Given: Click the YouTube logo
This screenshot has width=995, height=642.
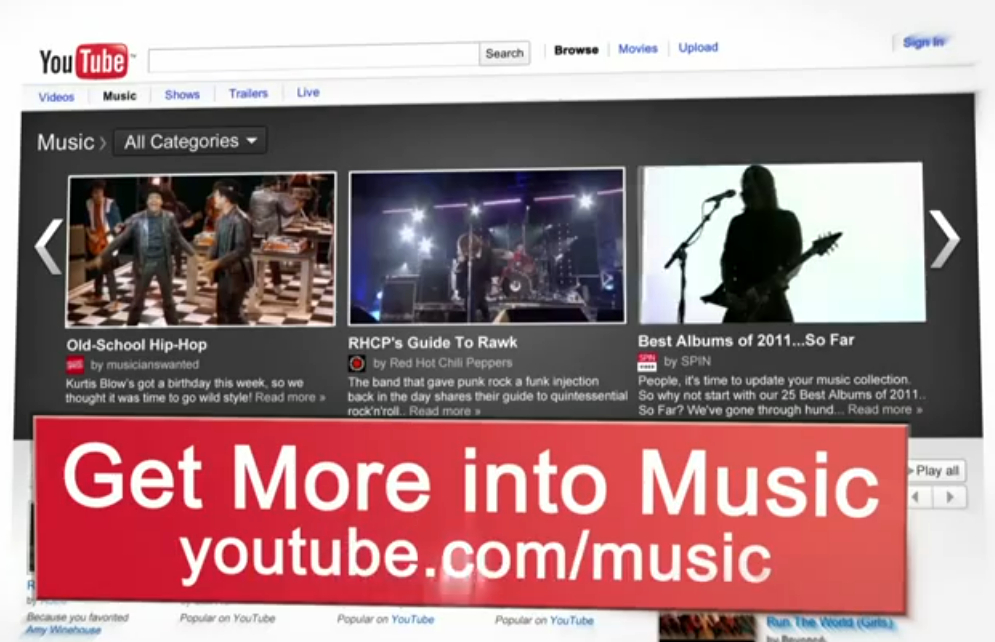Looking at the screenshot, I should click(87, 61).
